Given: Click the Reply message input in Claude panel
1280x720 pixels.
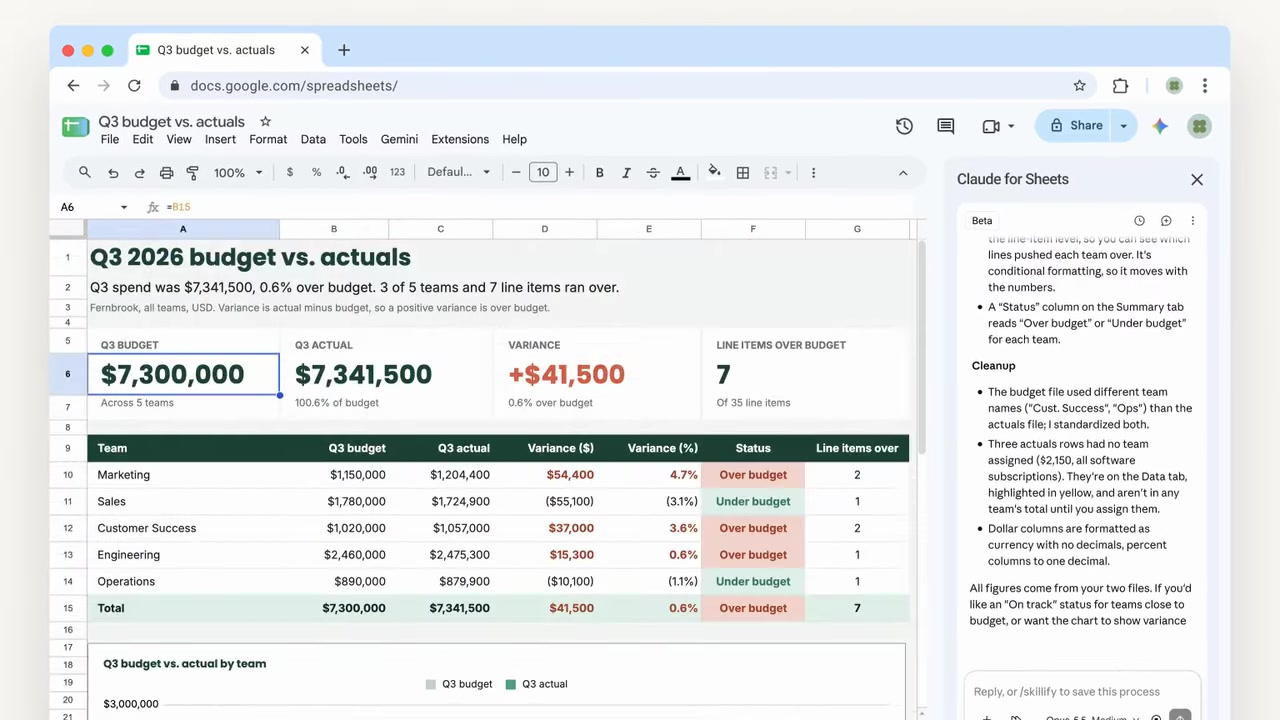Looking at the screenshot, I should (x=1081, y=692).
